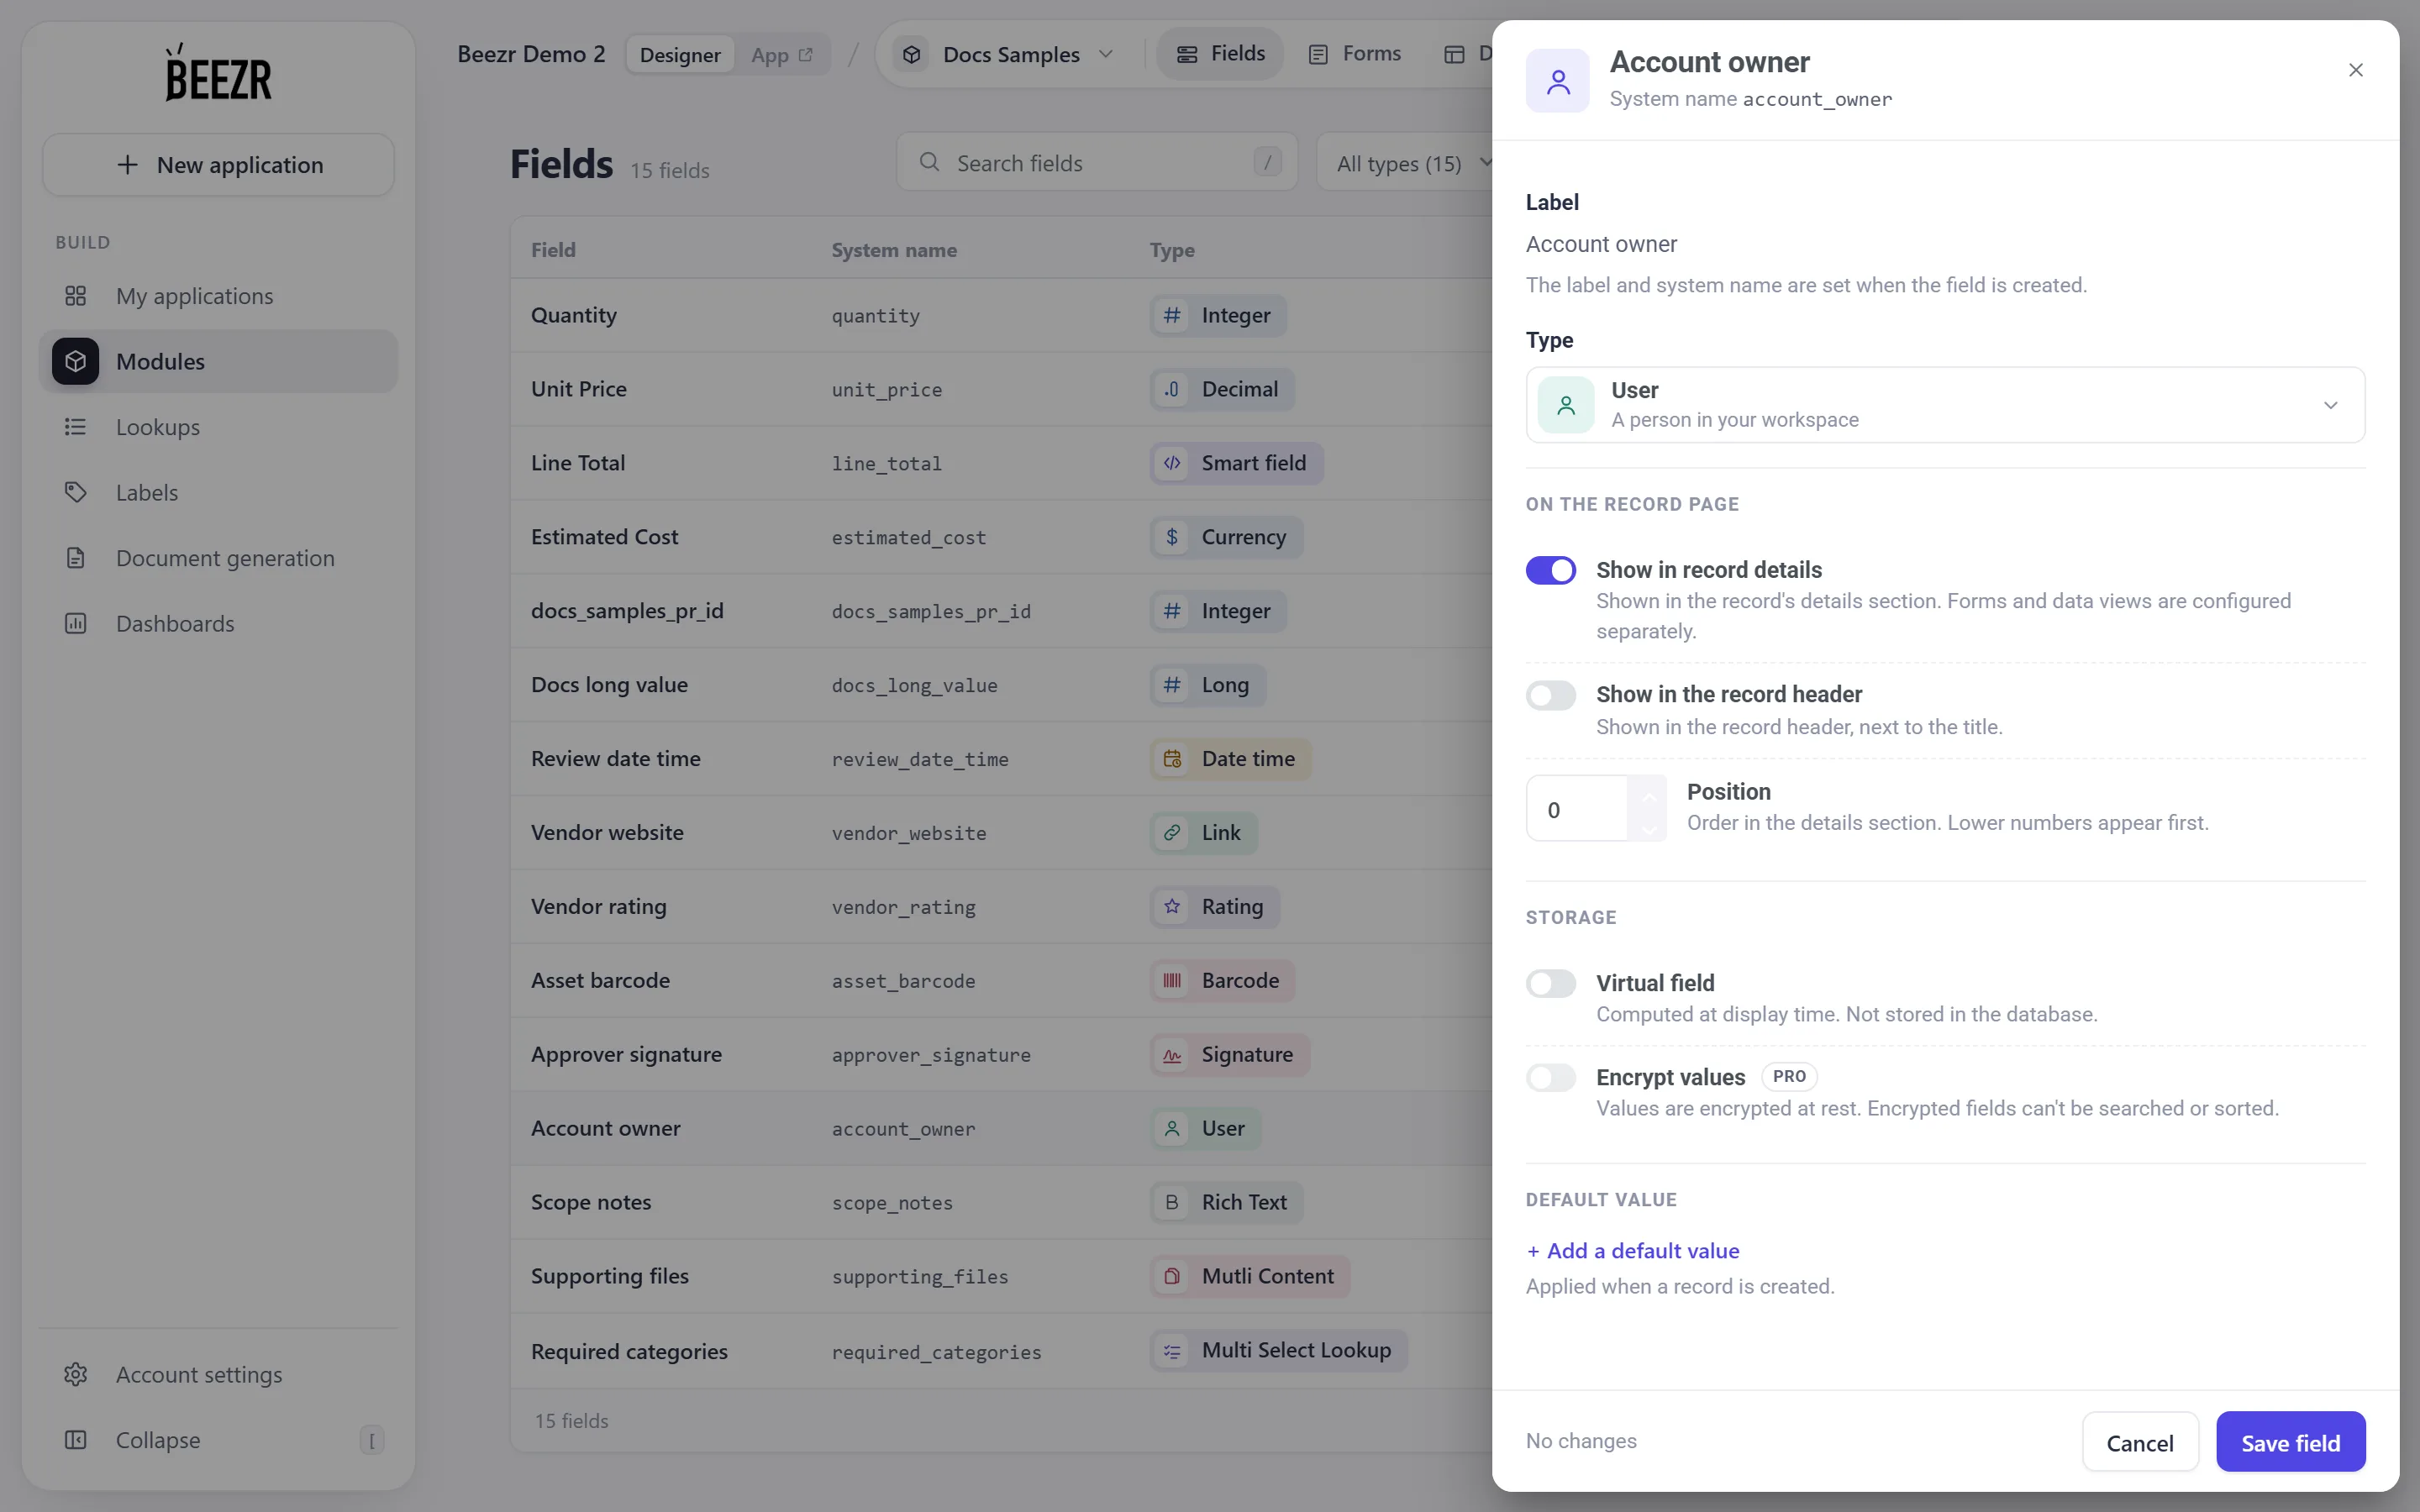
Task: Enable Show in the record header
Action: [1550, 695]
